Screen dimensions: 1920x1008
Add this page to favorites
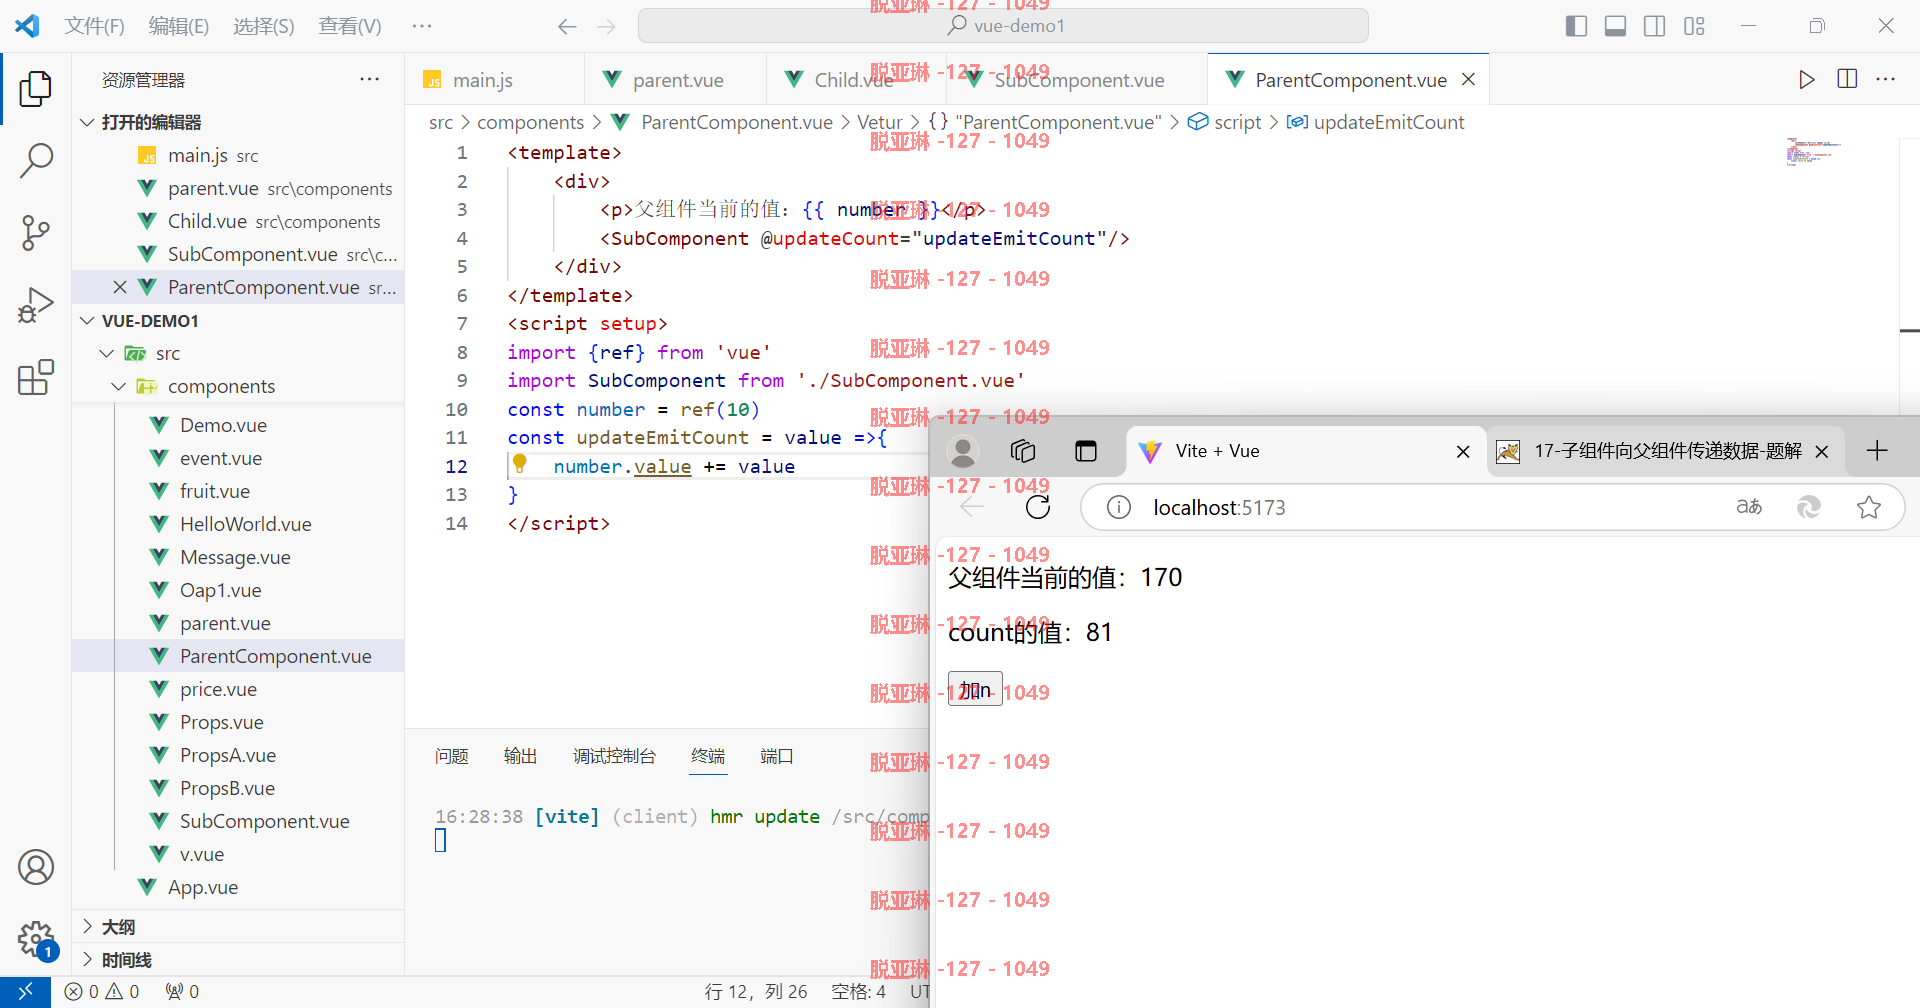tap(1869, 507)
